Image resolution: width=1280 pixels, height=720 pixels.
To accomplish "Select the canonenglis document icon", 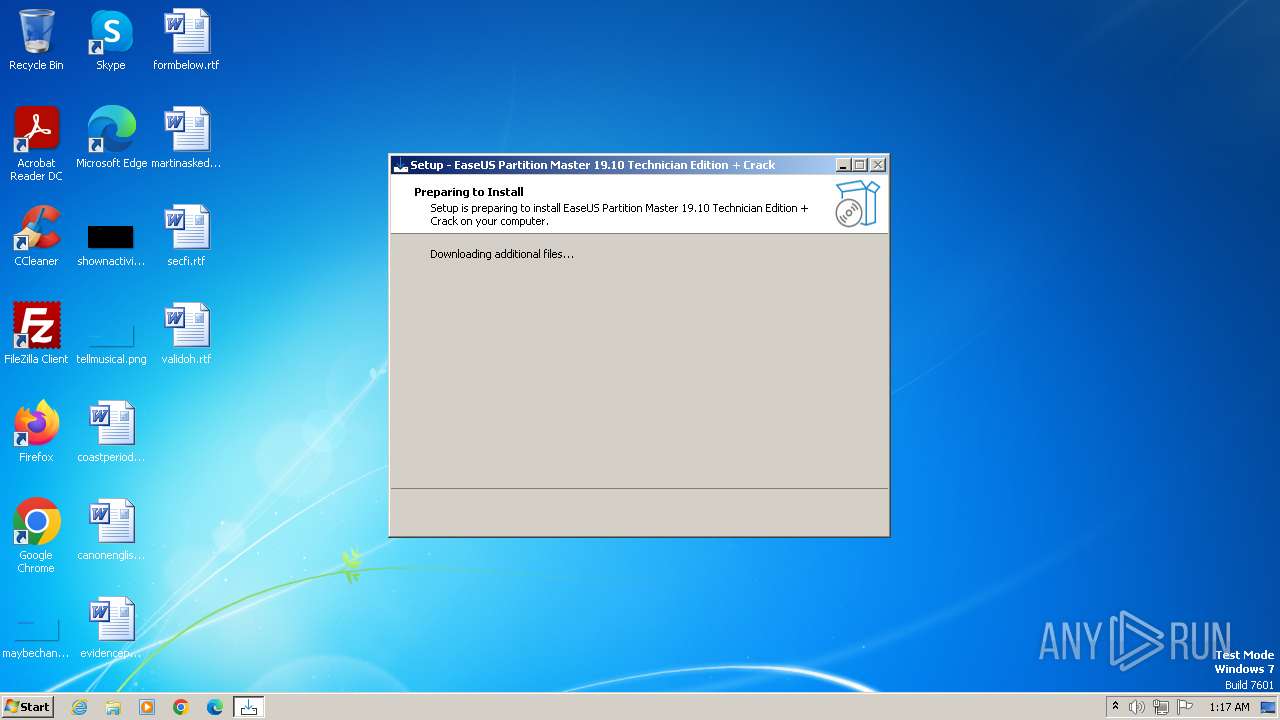I will [111, 529].
